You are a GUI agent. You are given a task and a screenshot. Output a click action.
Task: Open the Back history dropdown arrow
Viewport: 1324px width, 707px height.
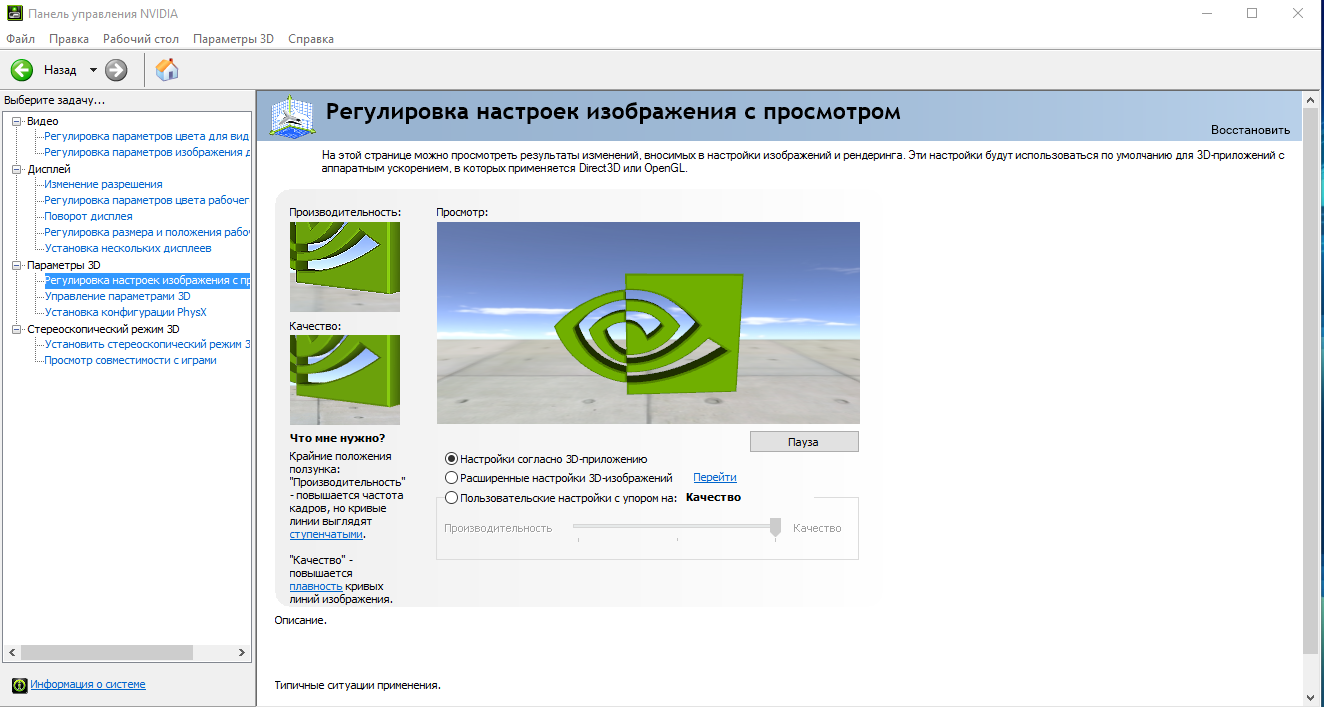93,70
